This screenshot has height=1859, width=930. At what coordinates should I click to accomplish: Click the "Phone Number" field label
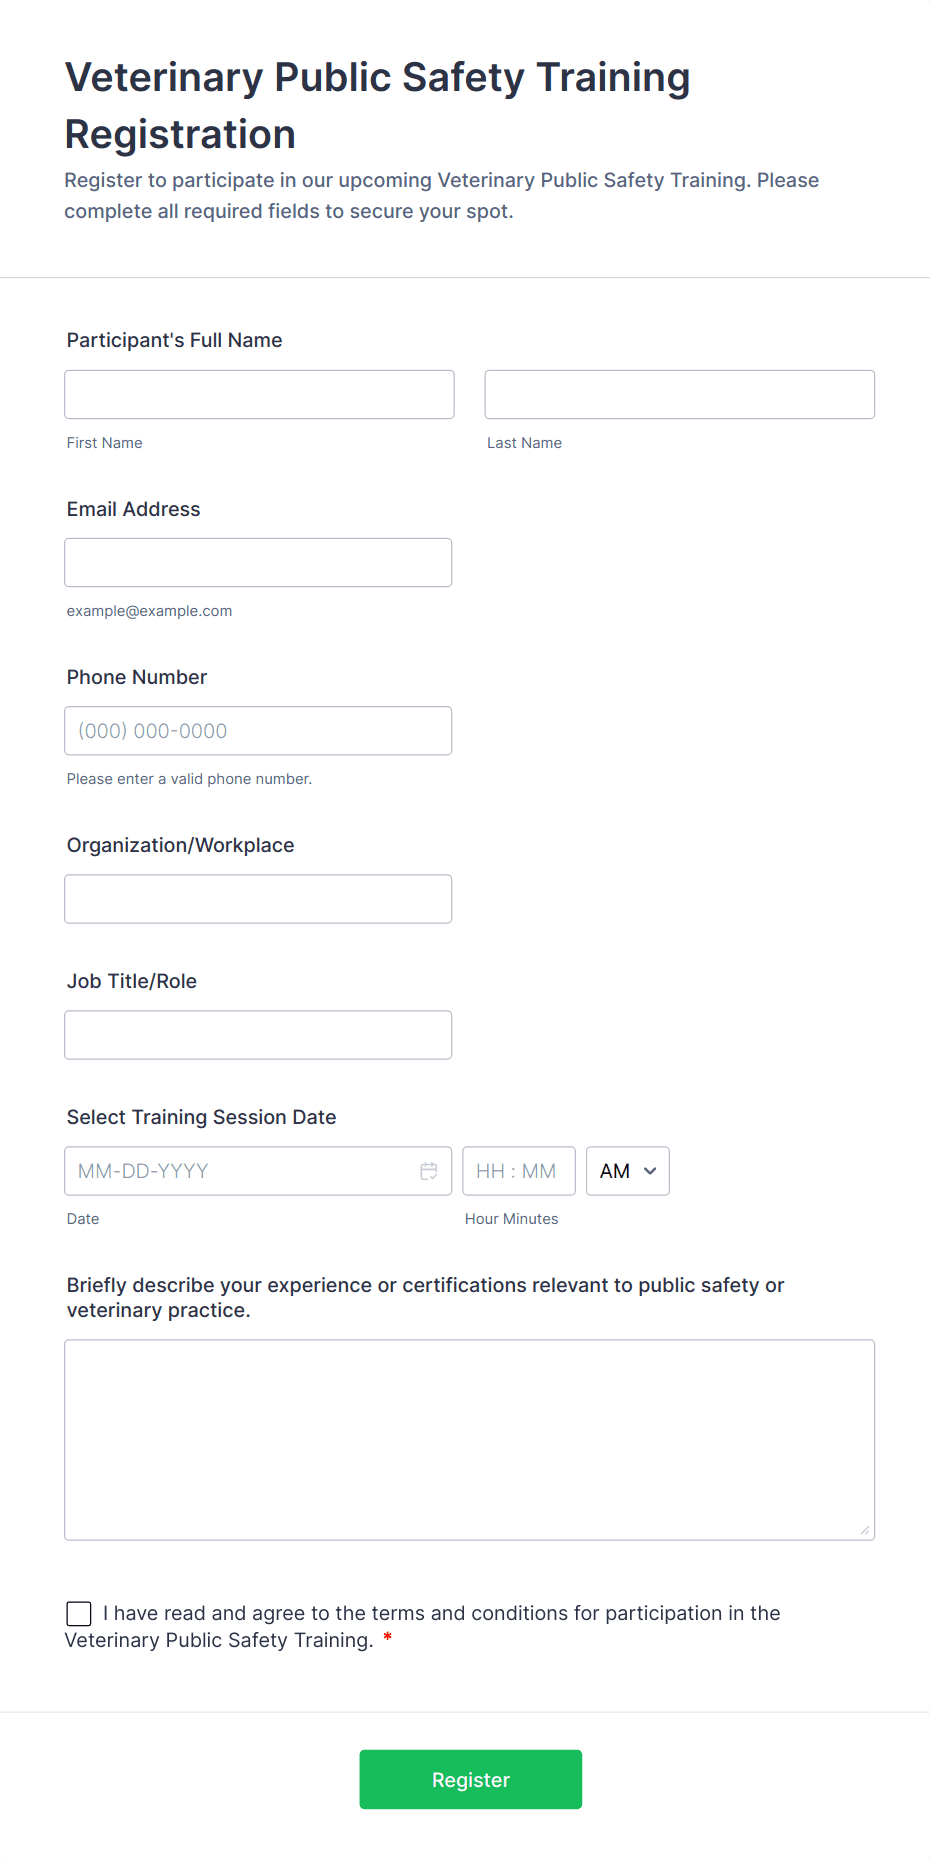tap(137, 677)
